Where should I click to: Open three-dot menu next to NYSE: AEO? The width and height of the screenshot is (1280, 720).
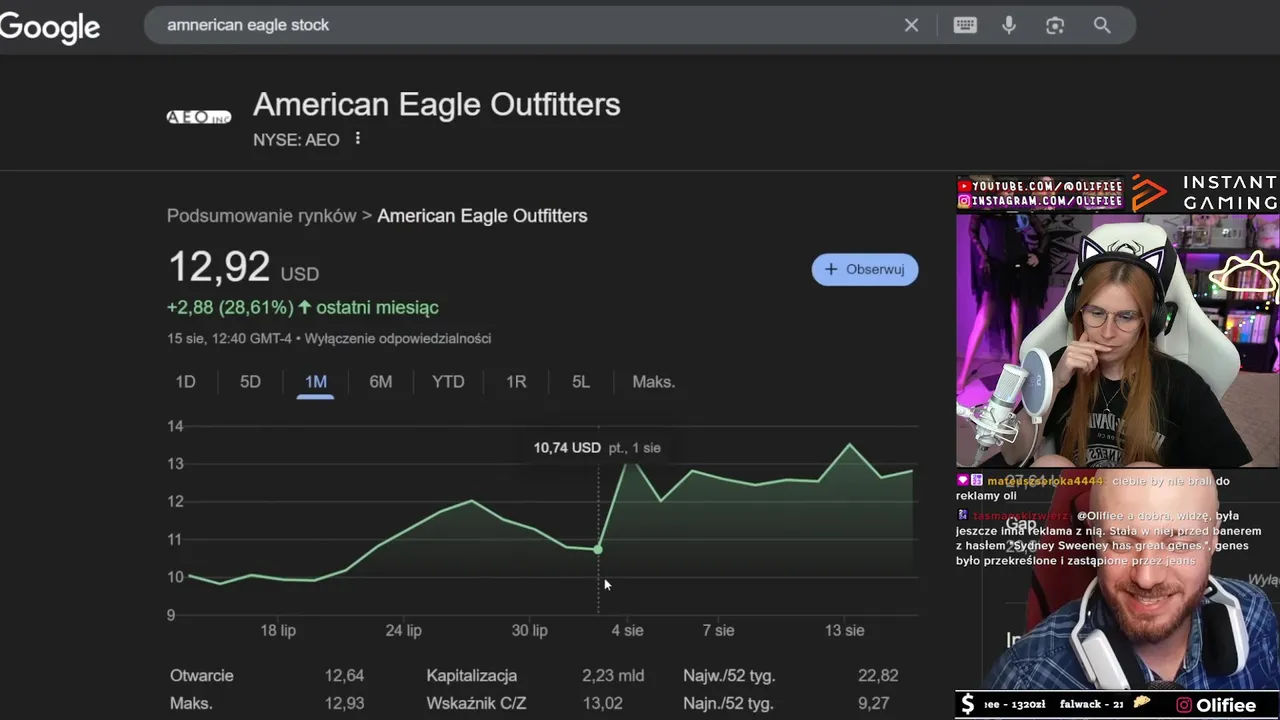tap(357, 139)
